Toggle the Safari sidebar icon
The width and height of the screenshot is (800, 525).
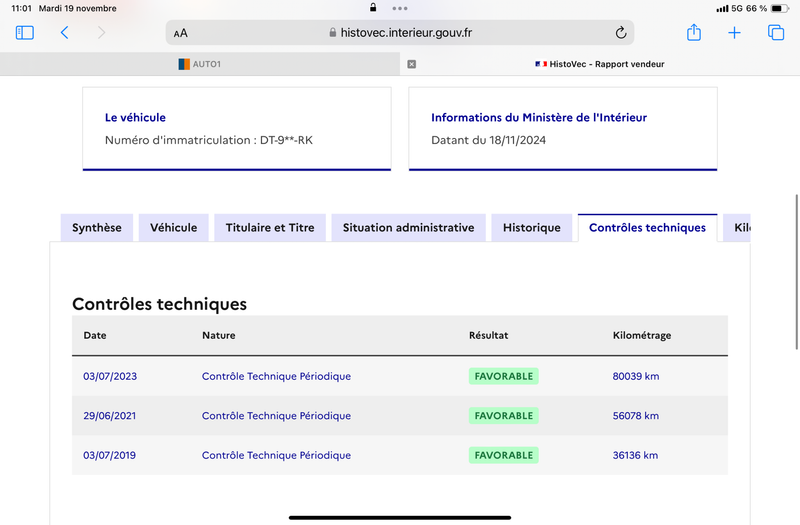pos(24,33)
